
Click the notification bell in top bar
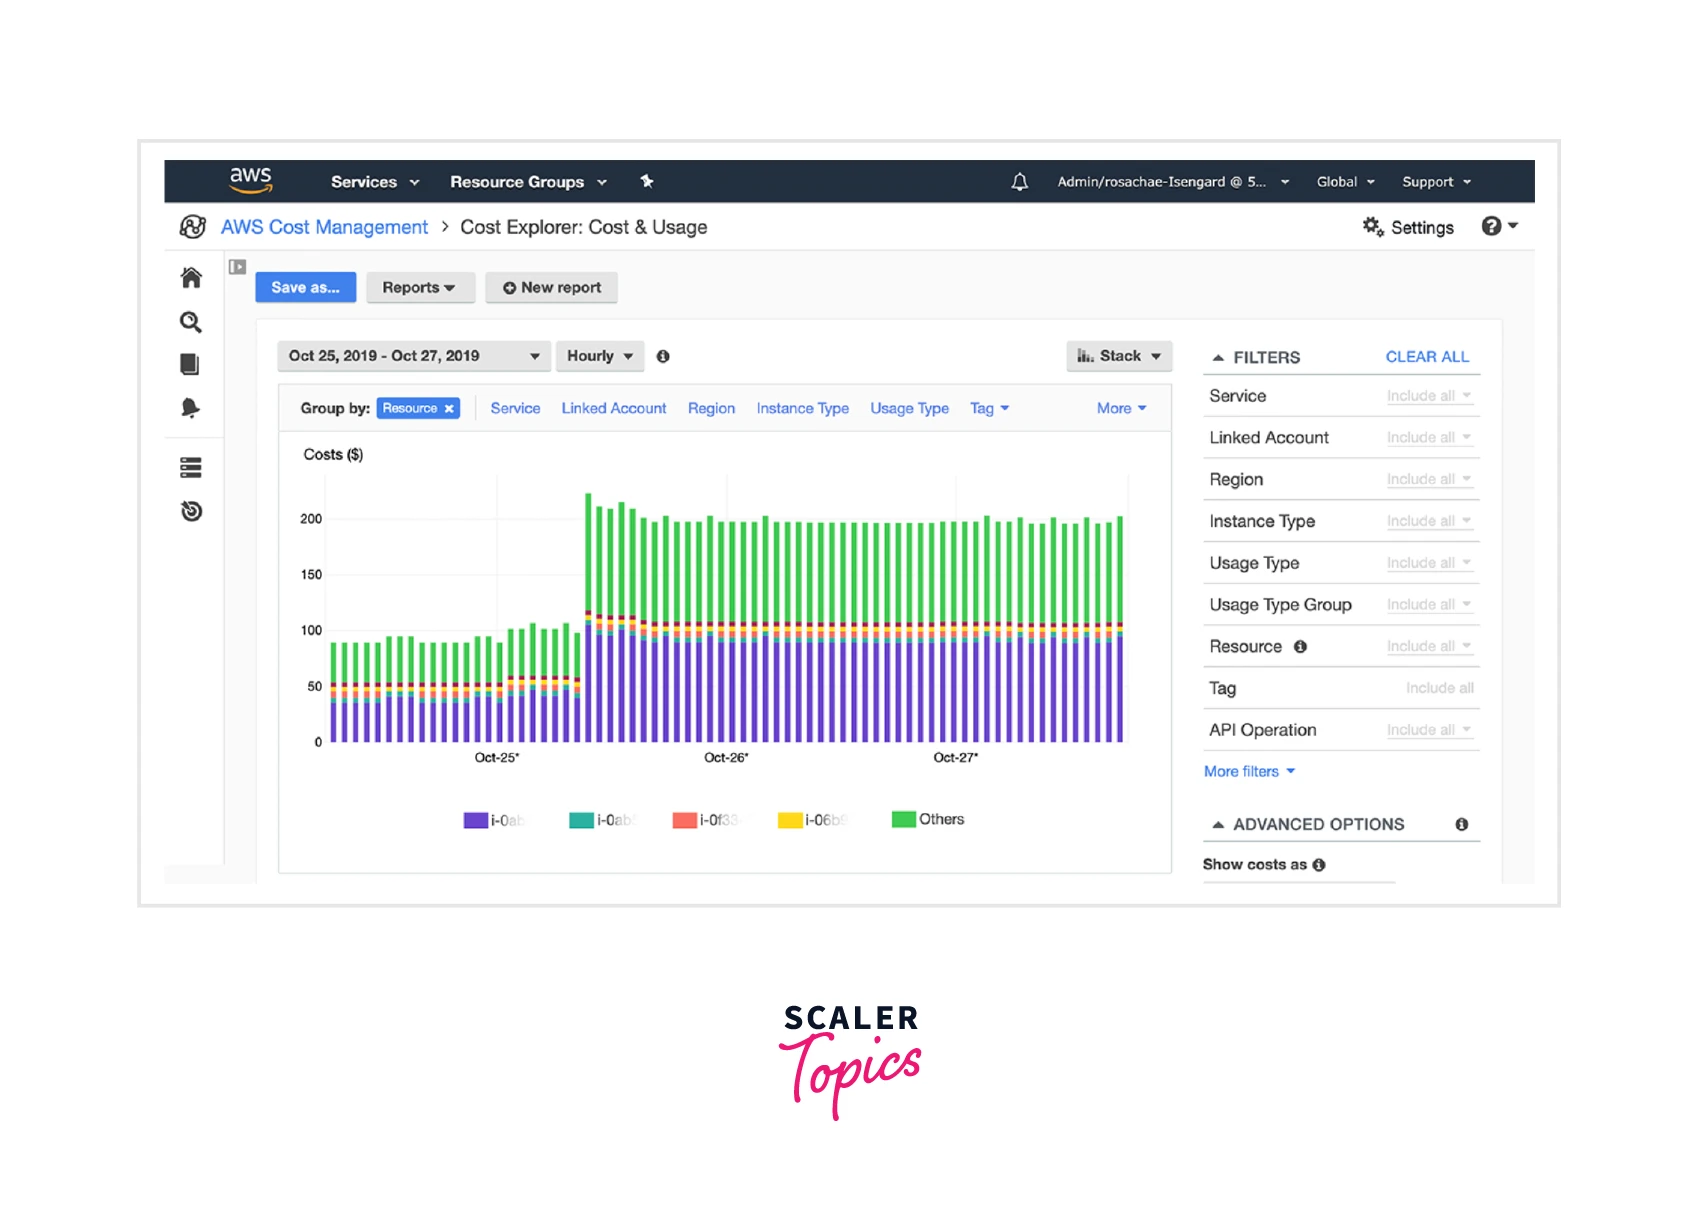point(1019,182)
